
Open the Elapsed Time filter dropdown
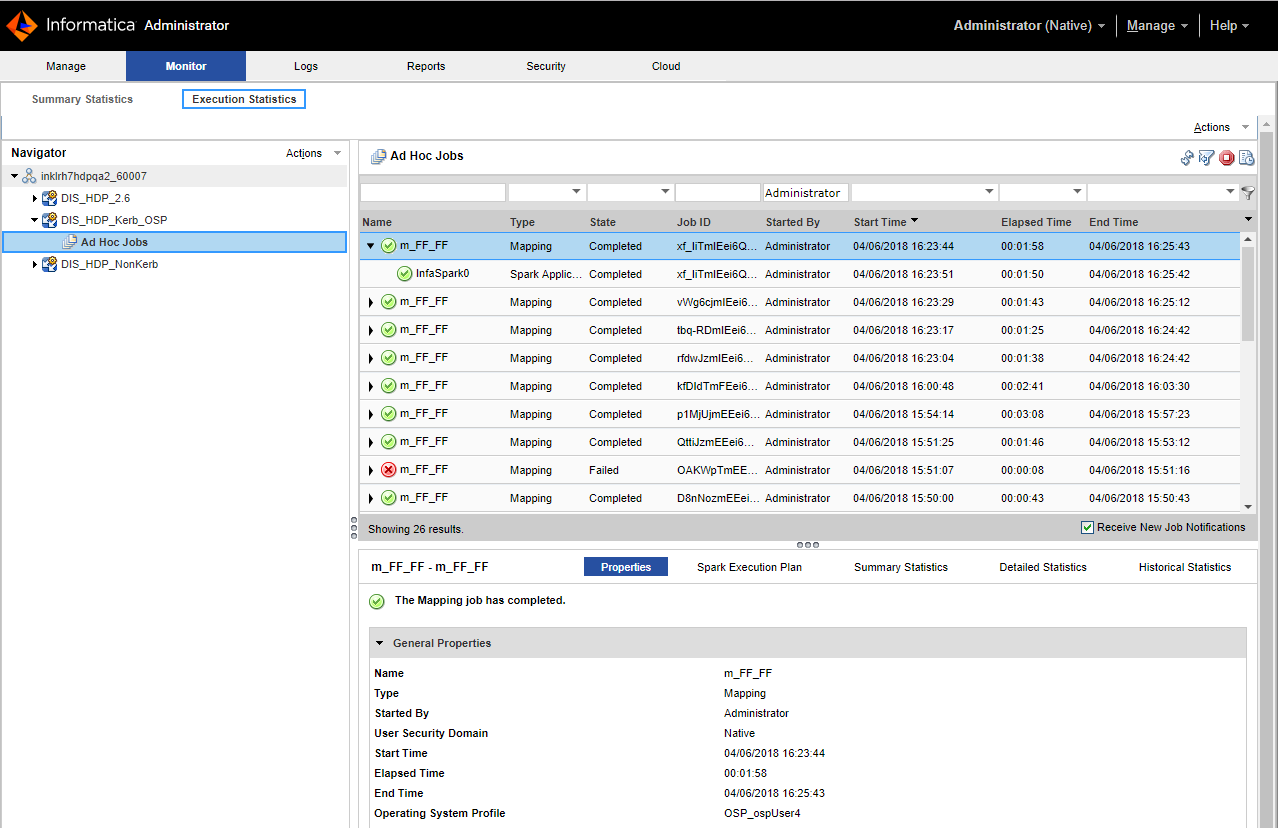[x=1077, y=192]
